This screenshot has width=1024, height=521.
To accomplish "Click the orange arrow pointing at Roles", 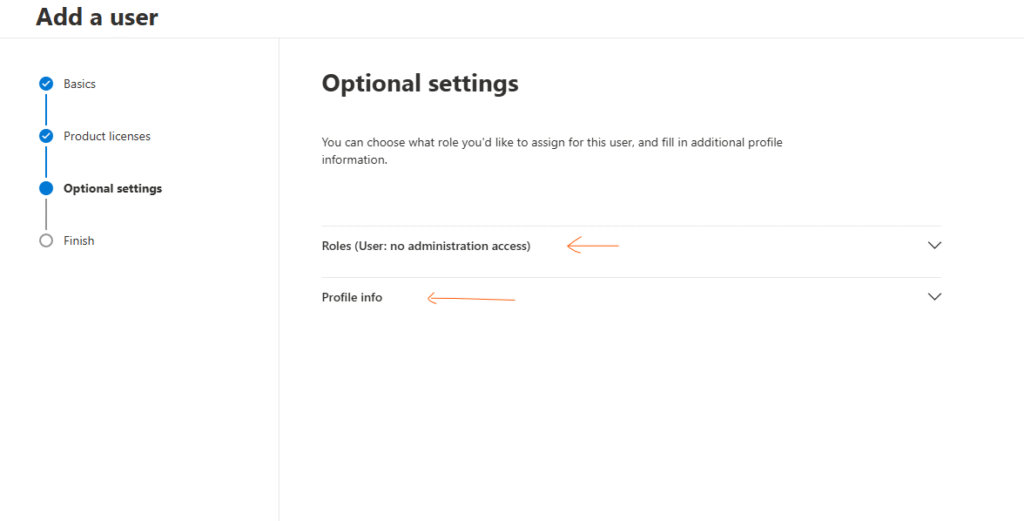I will pos(593,245).
